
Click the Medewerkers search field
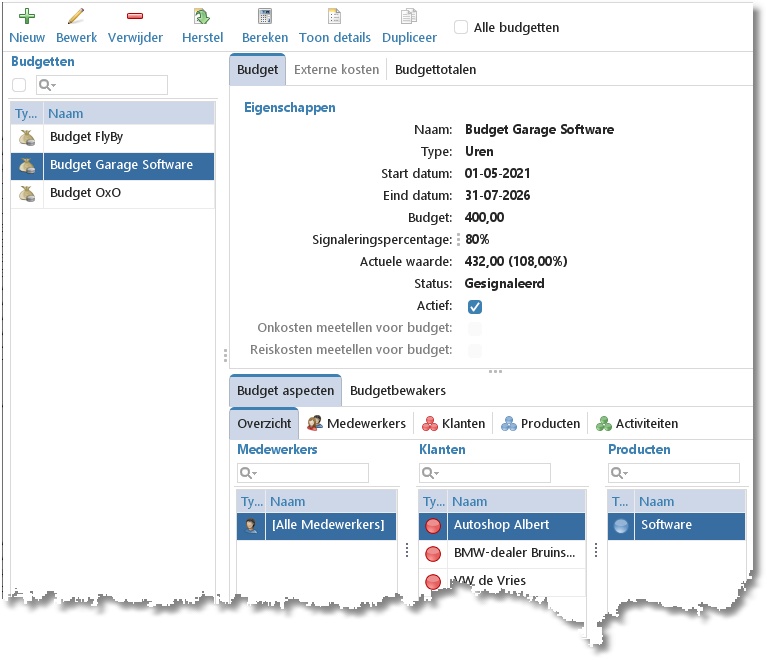(x=303, y=473)
